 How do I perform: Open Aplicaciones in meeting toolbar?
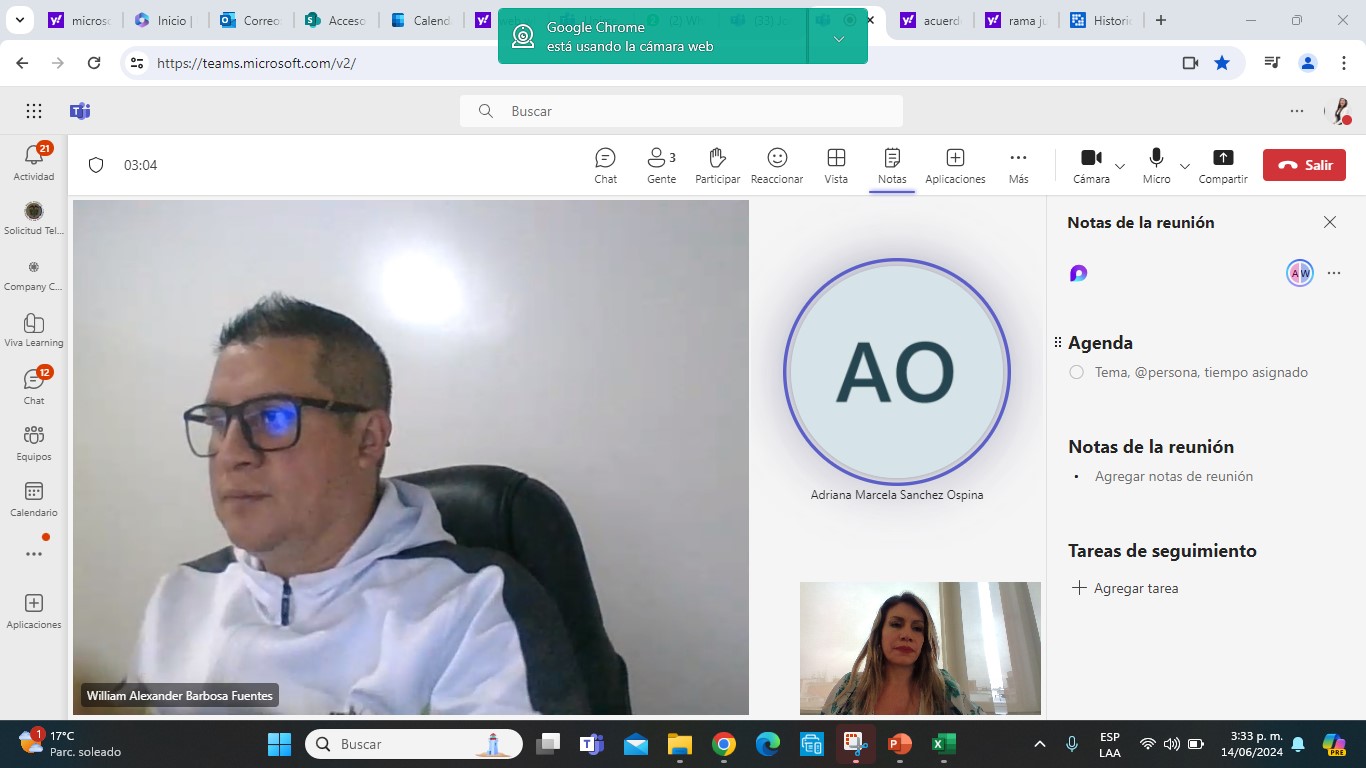coord(955,166)
